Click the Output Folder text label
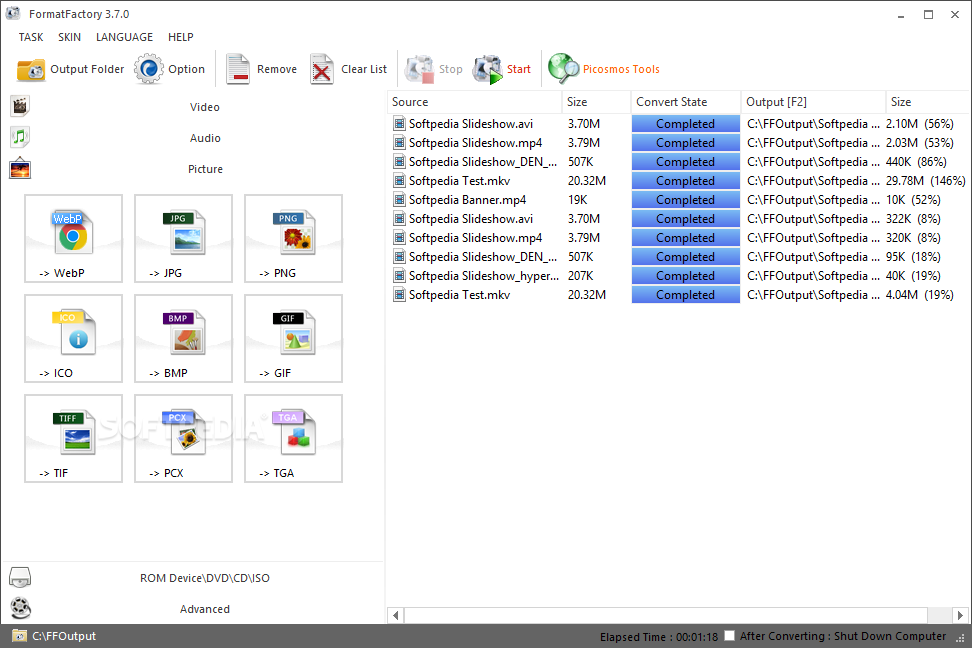Viewport: 972px width, 648px height. click(87, 69)
